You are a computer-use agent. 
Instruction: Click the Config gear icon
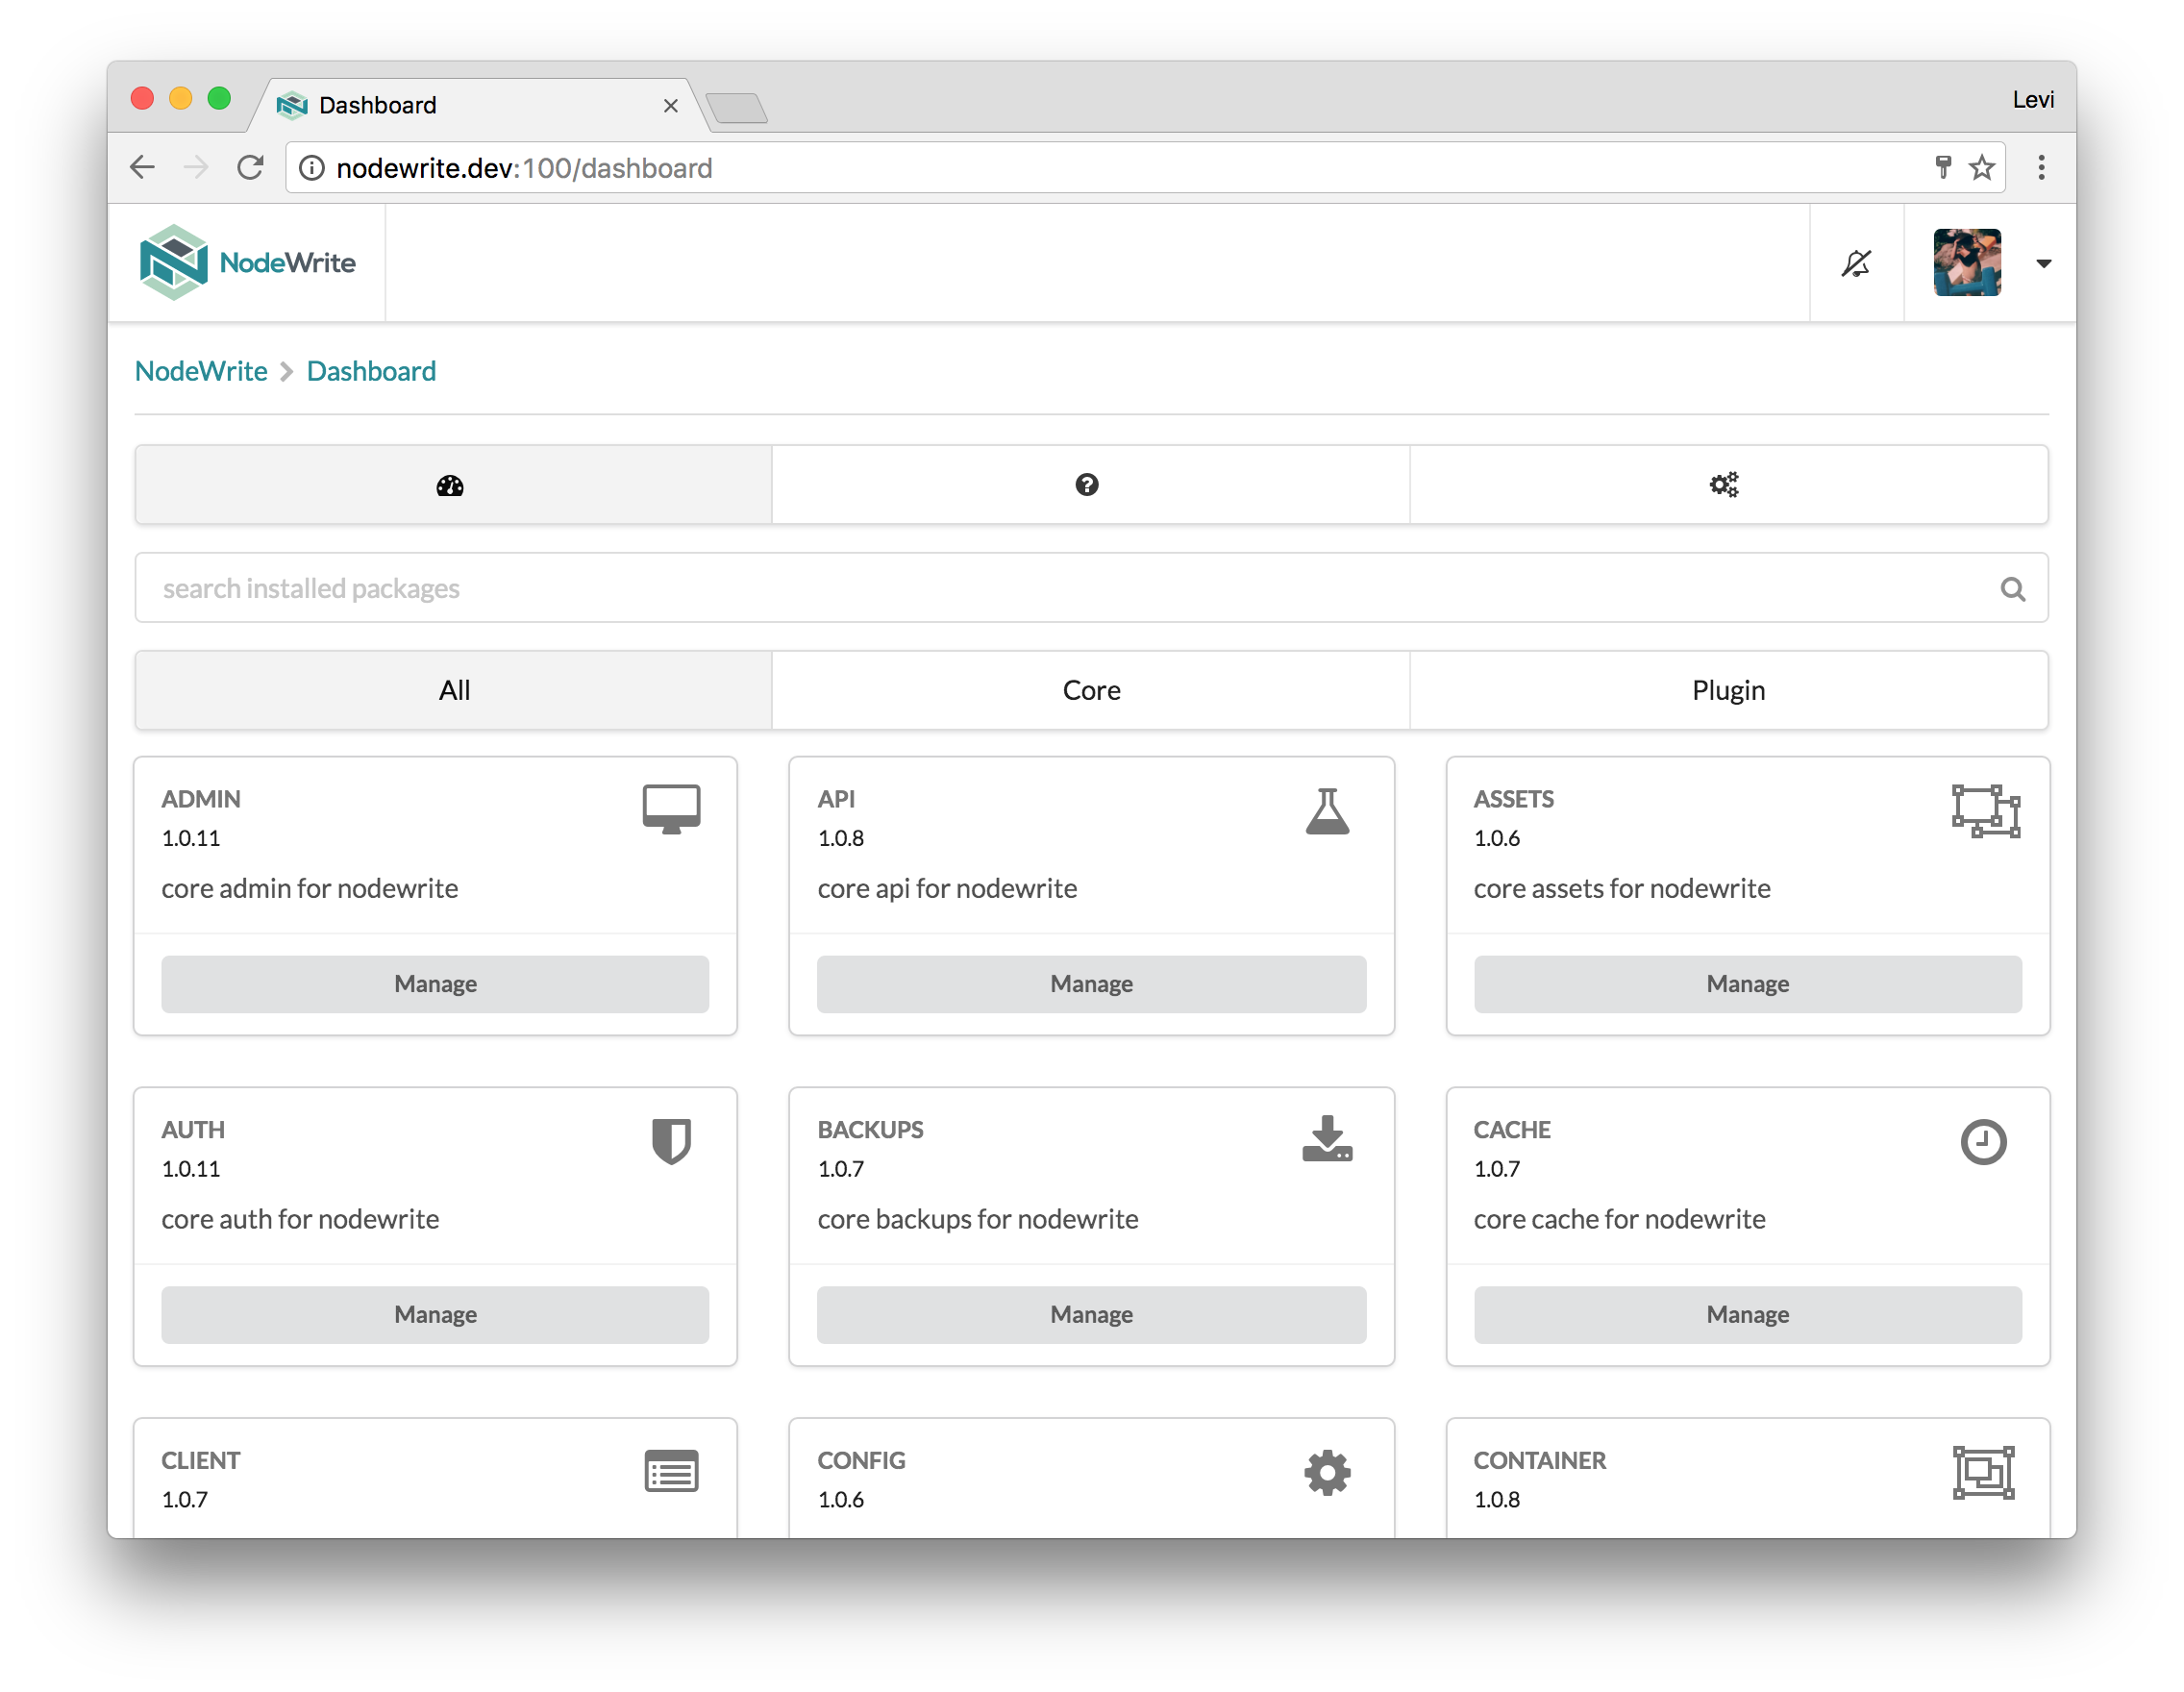click(1327, 1472)
